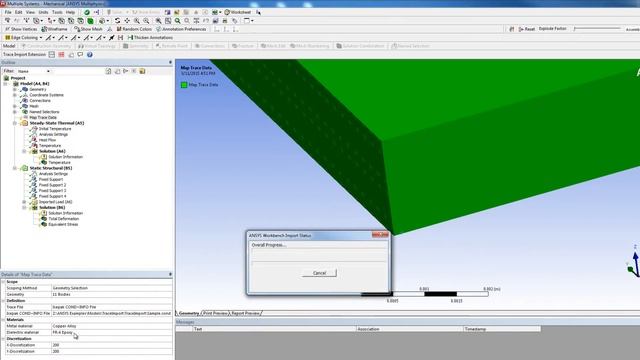640x360 pixels.
Task: Click the Trace Import Extension help icon
Action: point(90,54)
